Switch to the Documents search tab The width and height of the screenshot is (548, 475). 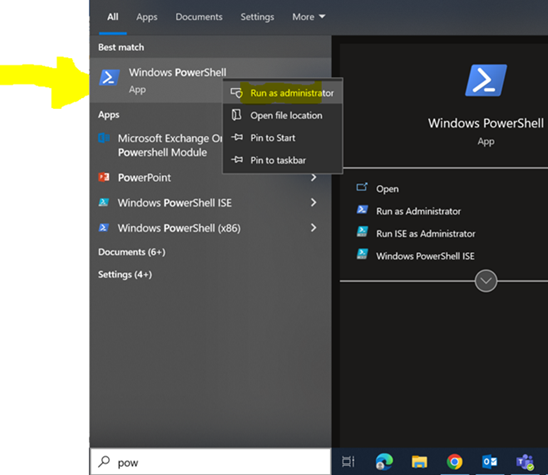(x=199, y=17)
